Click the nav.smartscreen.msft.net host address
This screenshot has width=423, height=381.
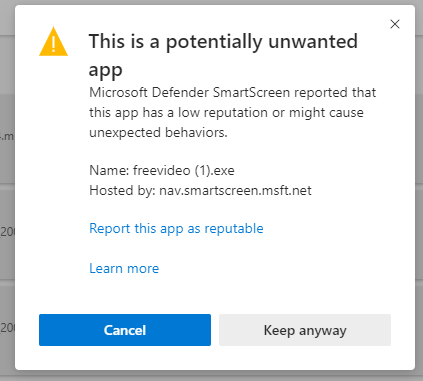coord(235,190)
